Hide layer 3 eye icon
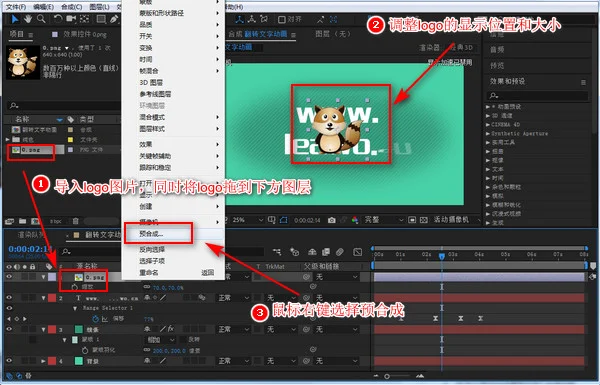This screenshot has height=385, width=600. (9, 329)
